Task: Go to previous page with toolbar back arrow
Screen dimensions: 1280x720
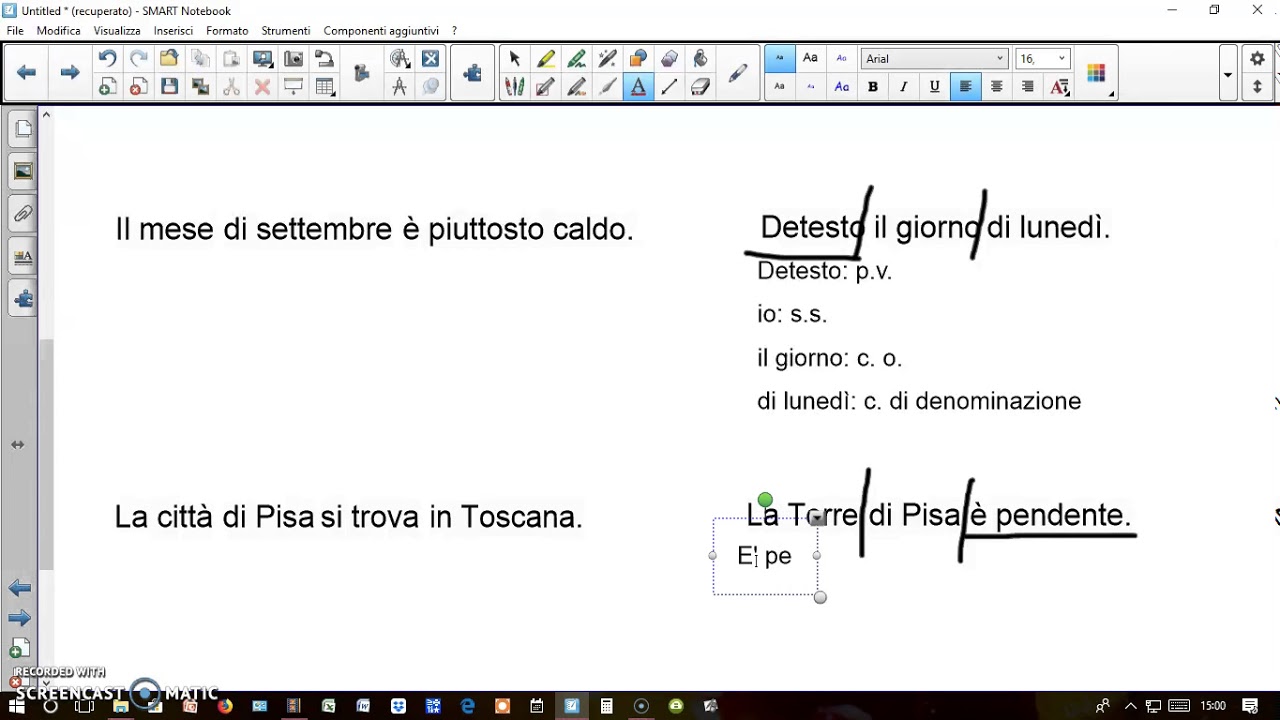Action: point(27,72)
